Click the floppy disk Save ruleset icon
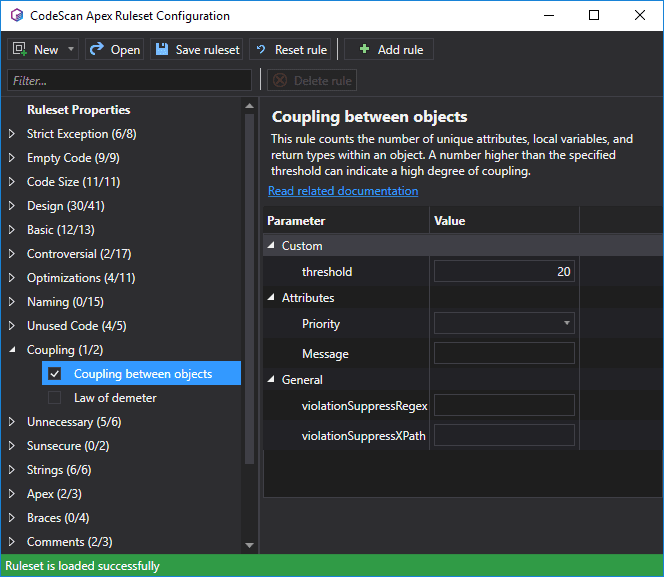The width and height of the screenshot is (664, 577). click(x=162, y=49)
